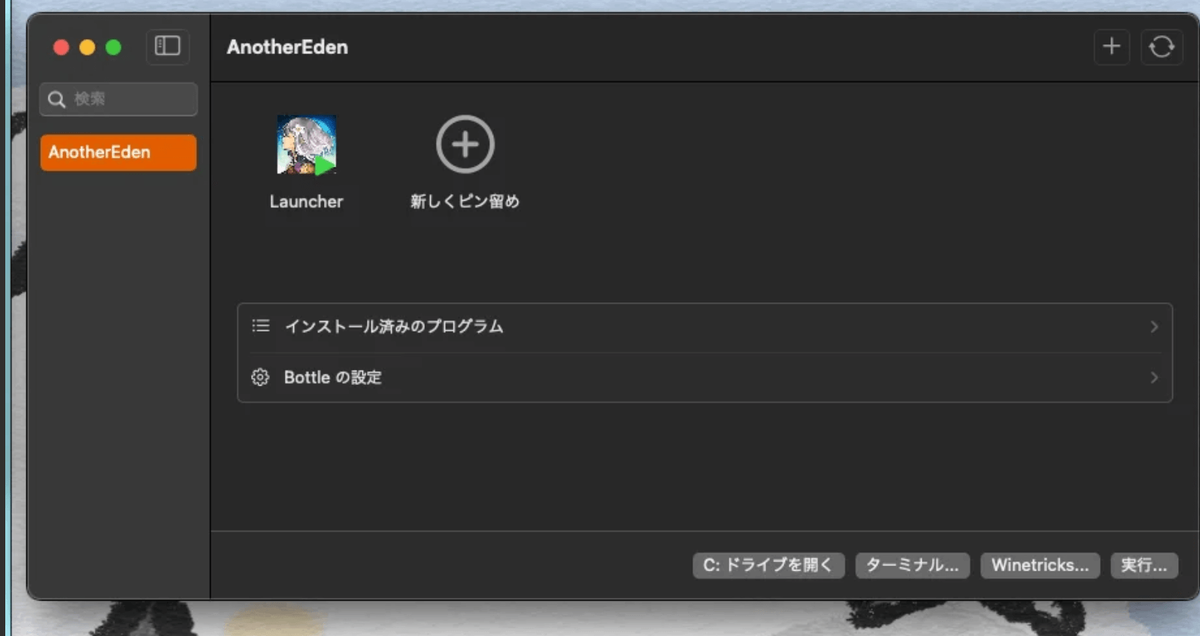Click the plus icon to add a bottle
Viewport: 1200px width, 636px height.
tap(1111, 47)
